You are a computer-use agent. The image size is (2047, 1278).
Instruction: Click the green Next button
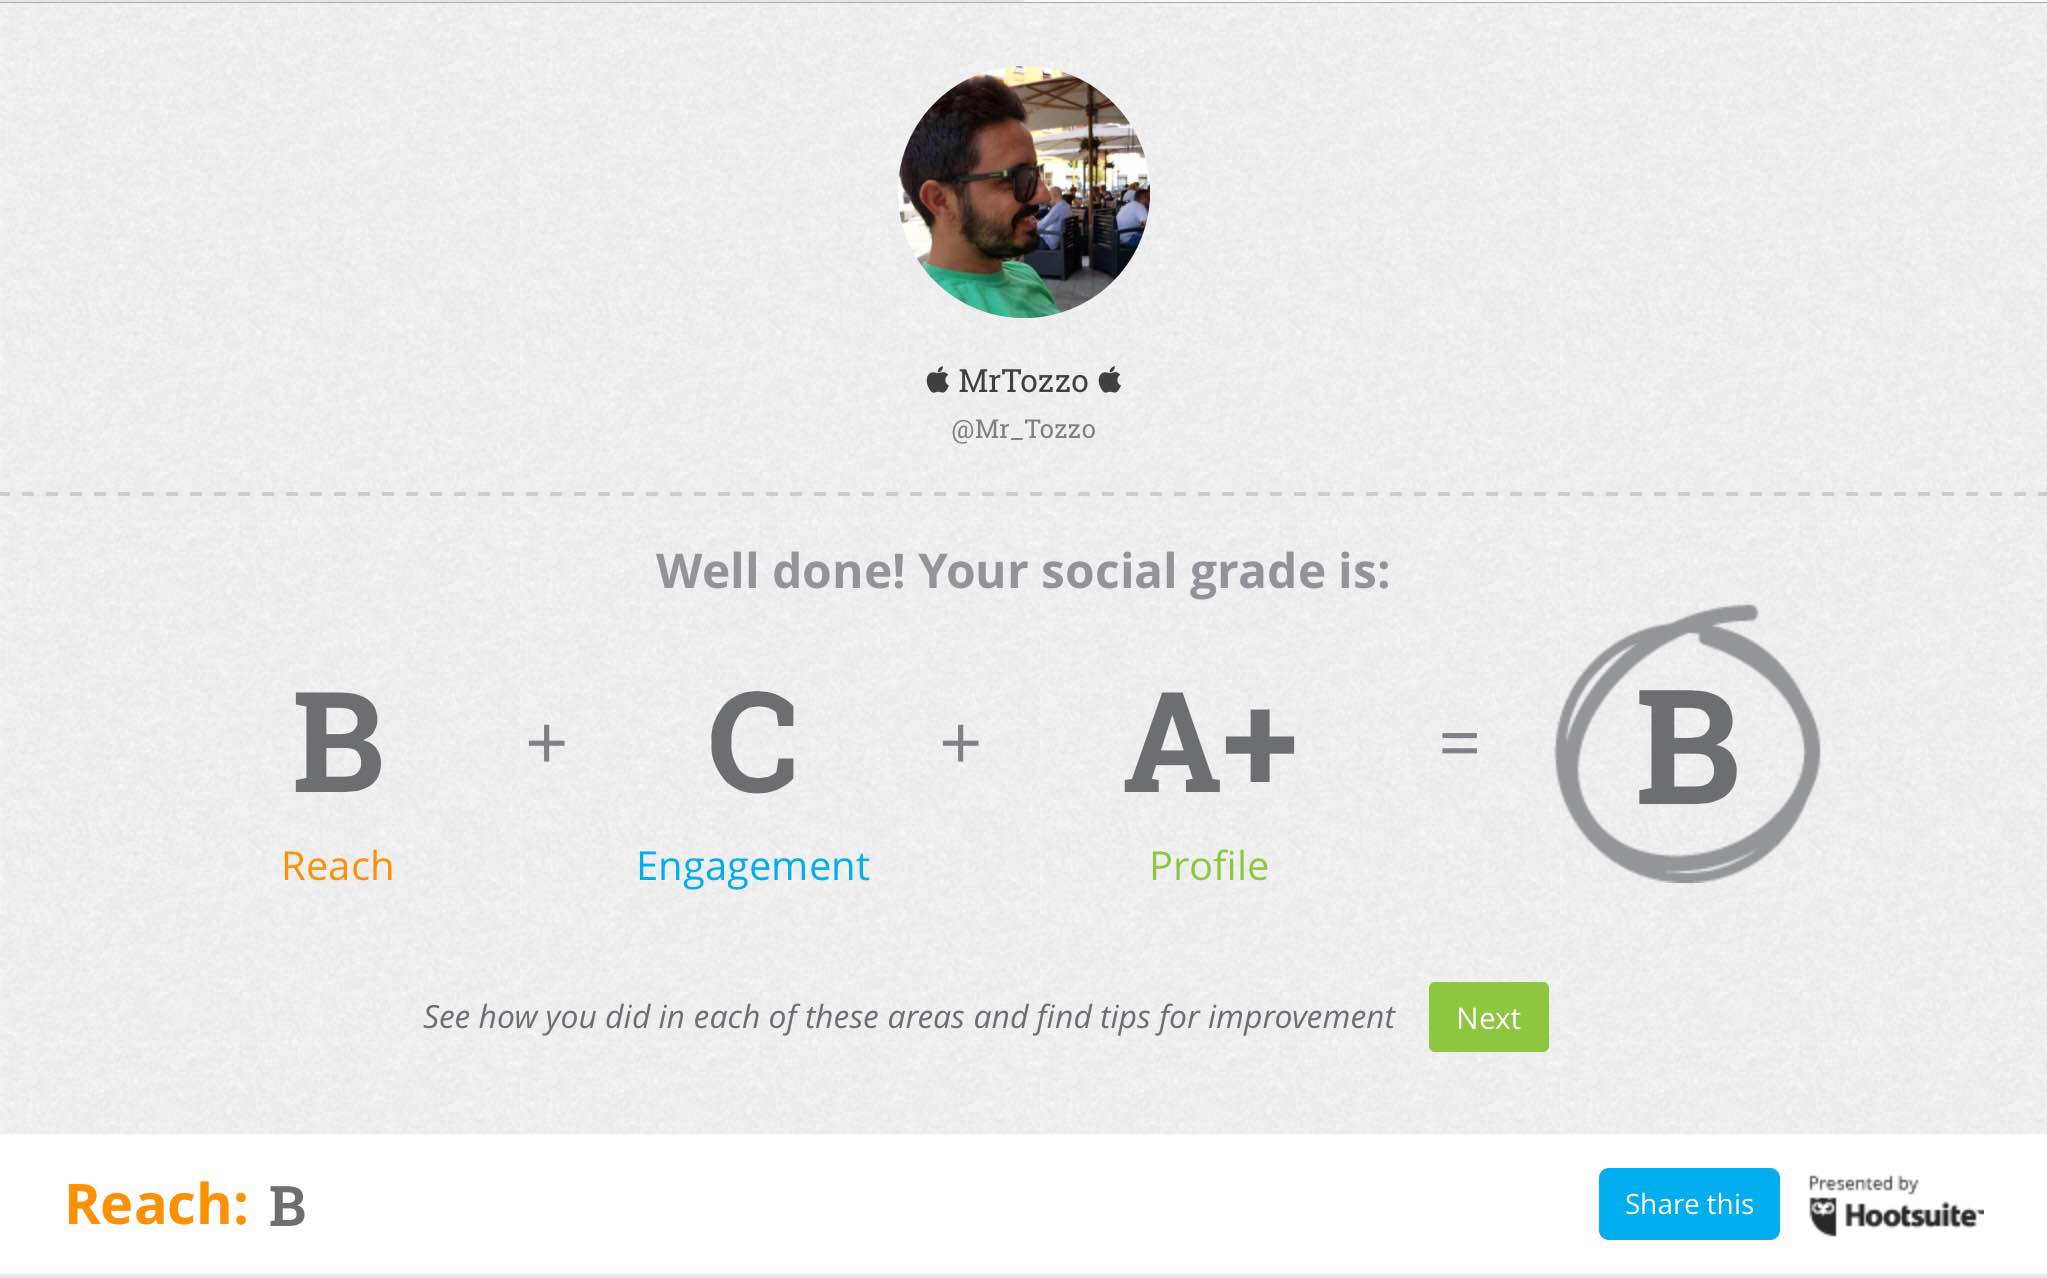(1488, 1017)
